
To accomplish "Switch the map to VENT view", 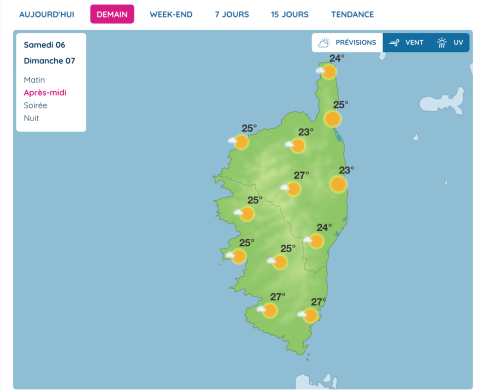I will pyautogui.click(x=406, y=43).
